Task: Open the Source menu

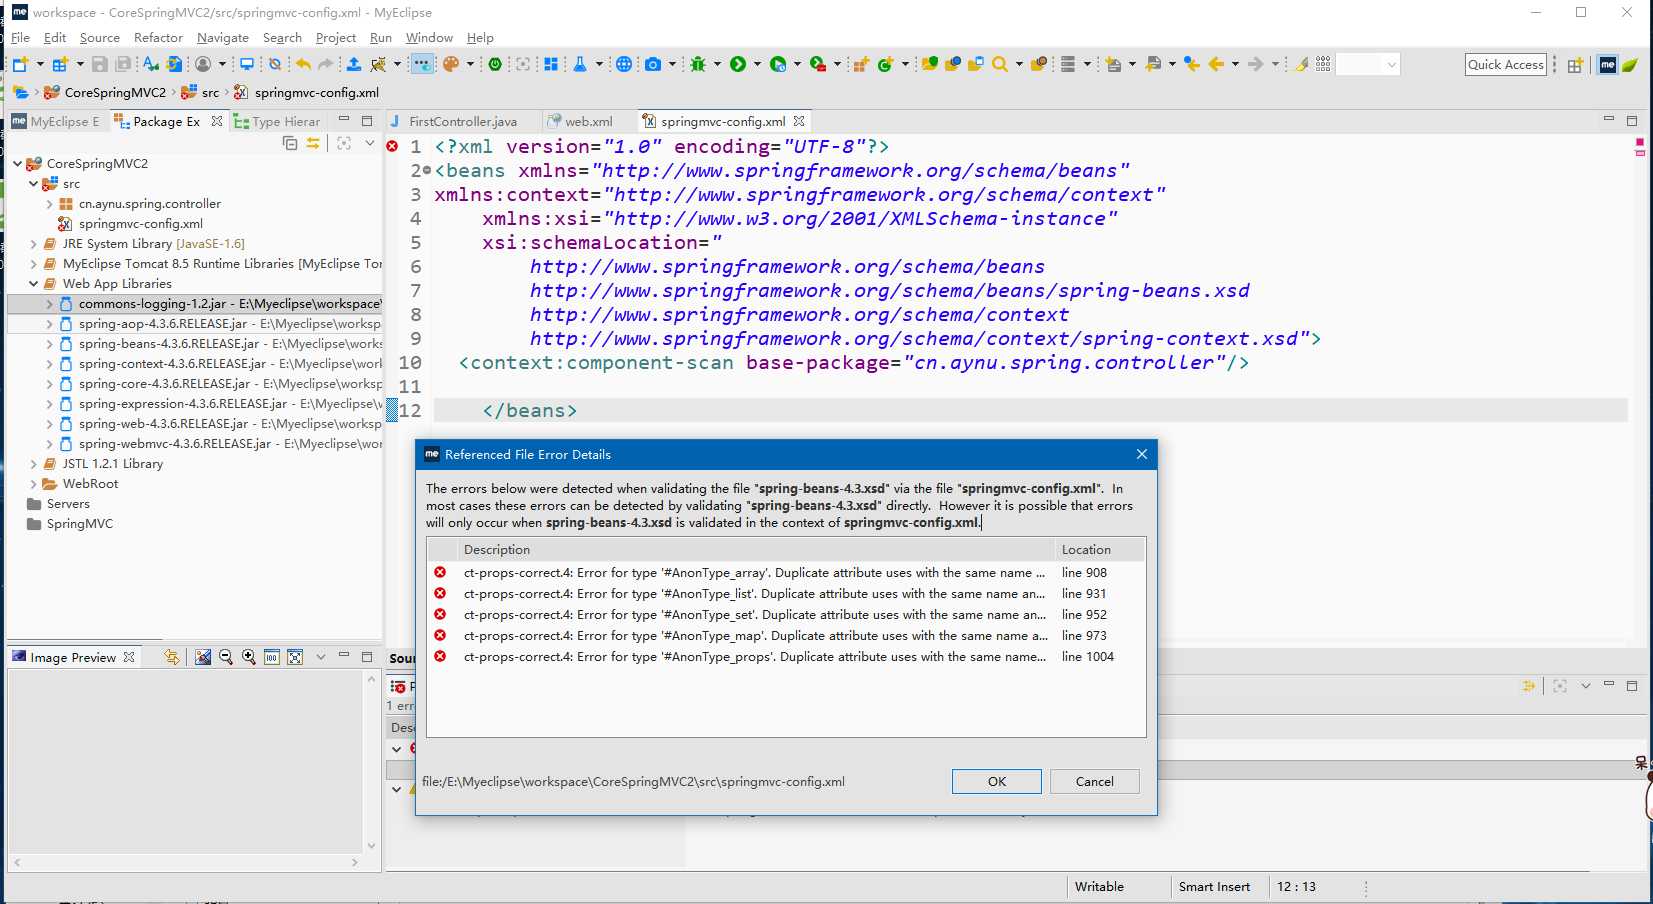Action: (x=100, y=37)
